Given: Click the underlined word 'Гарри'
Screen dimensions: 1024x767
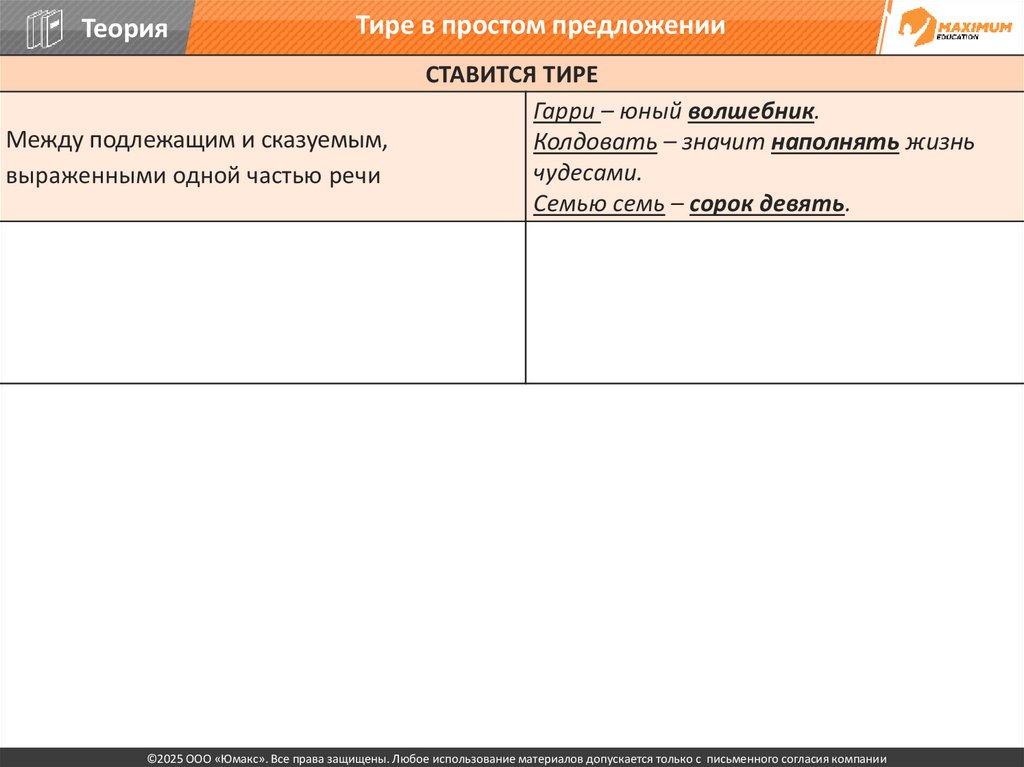Looking at the screenshot, I should click(x=564, y=112).
